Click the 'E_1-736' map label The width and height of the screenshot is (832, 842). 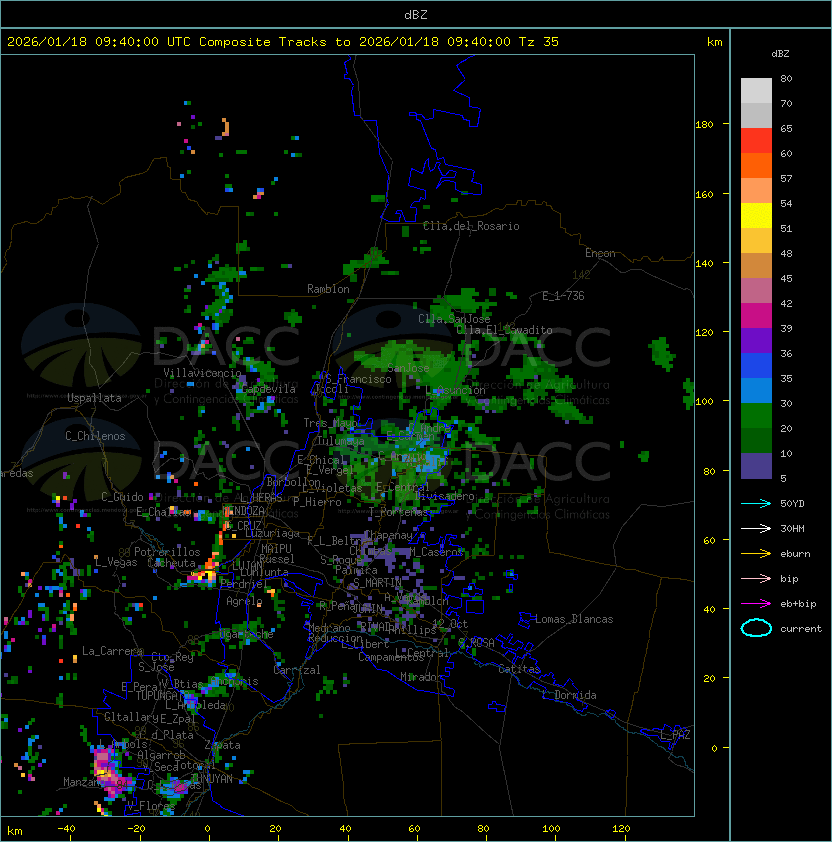(563, 296)
